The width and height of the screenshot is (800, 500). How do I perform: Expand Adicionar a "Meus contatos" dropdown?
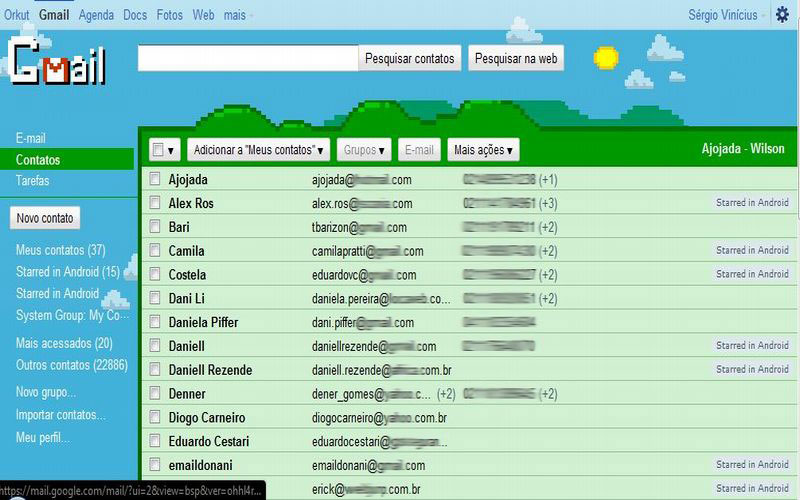tap(258, 150)
